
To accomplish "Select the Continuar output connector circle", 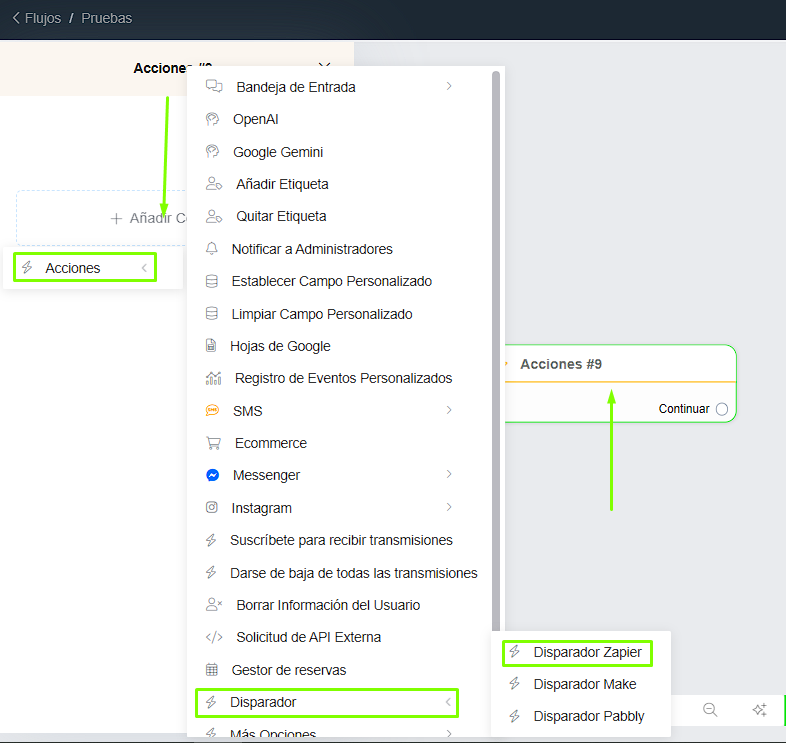I will [722, 409].
